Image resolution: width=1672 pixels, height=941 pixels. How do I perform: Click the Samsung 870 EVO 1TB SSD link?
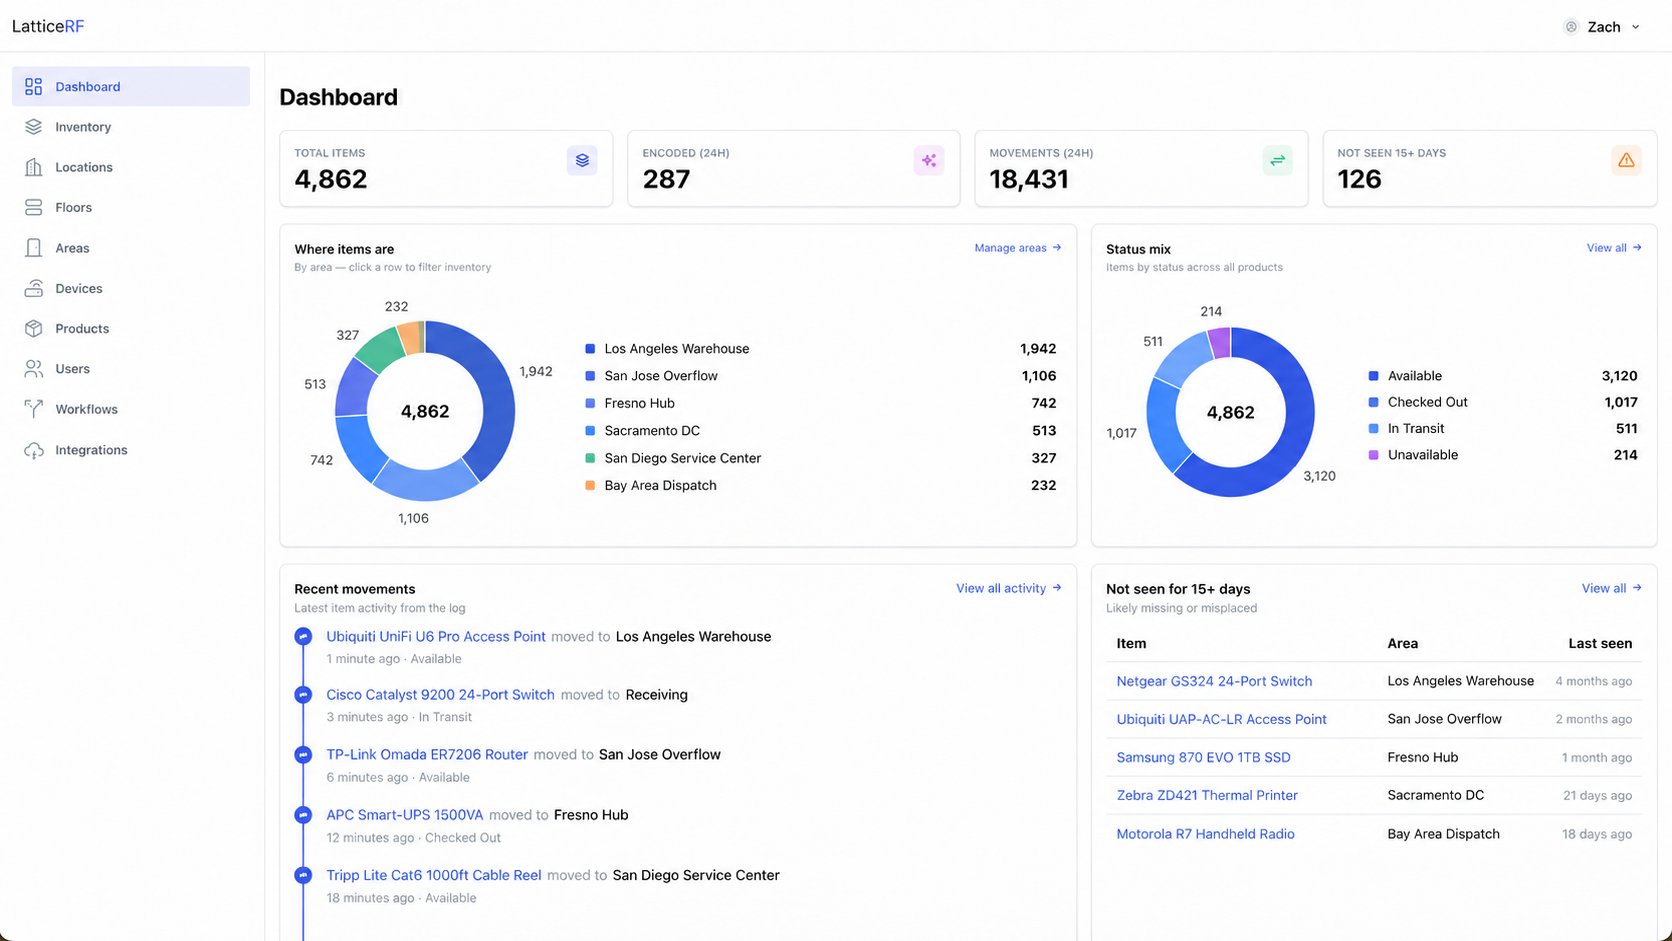[x=1203, y=757]
